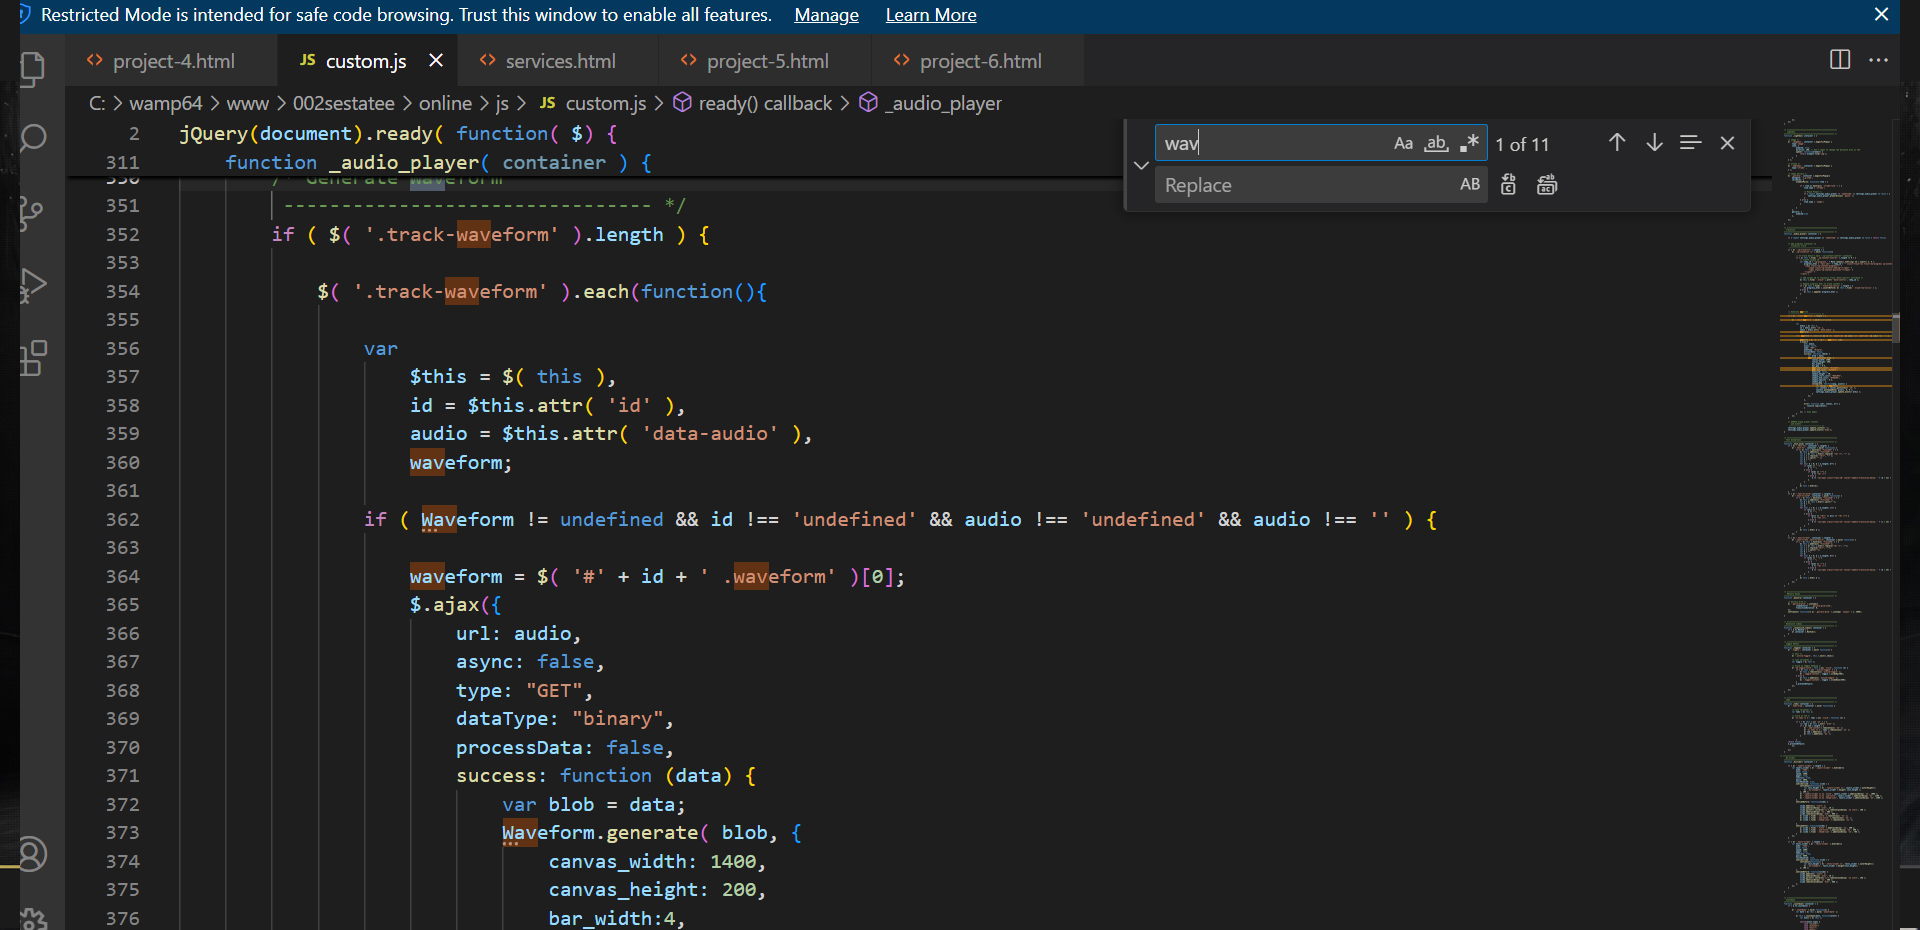Click 'type: "GET"' on line 368

pyautogui.click(x=519, y=690)
